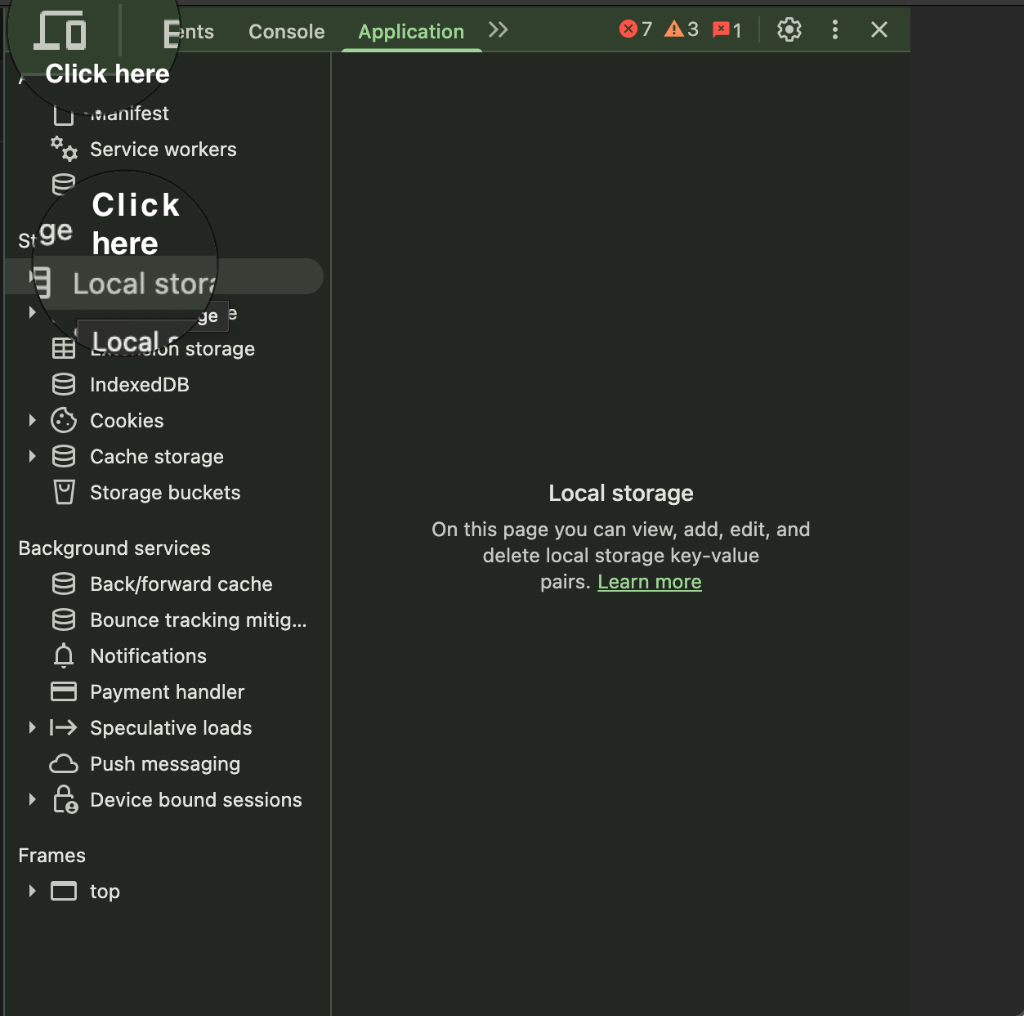Expand the Device bound sessions node
Image resolution: width=1024 pixels, height=1016 pixels.
click(x=32, y=799)
